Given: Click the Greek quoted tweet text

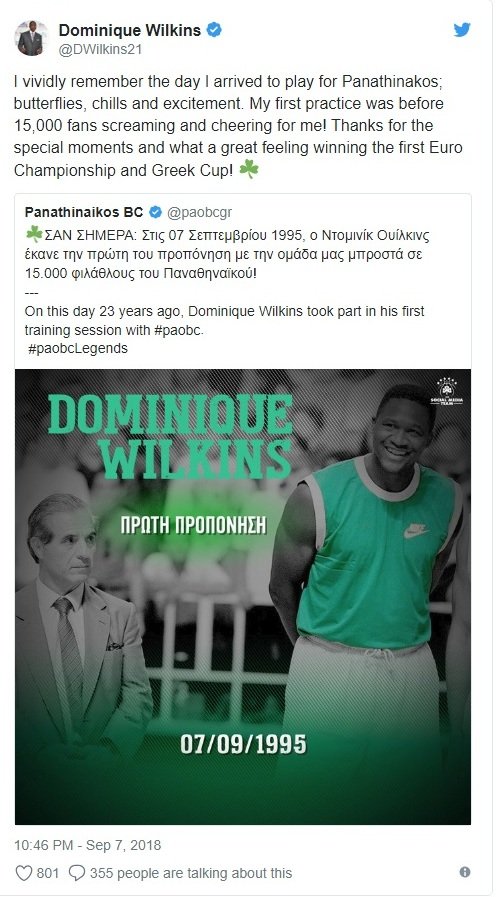Looking at the screenshot, I should click(227, 254).
